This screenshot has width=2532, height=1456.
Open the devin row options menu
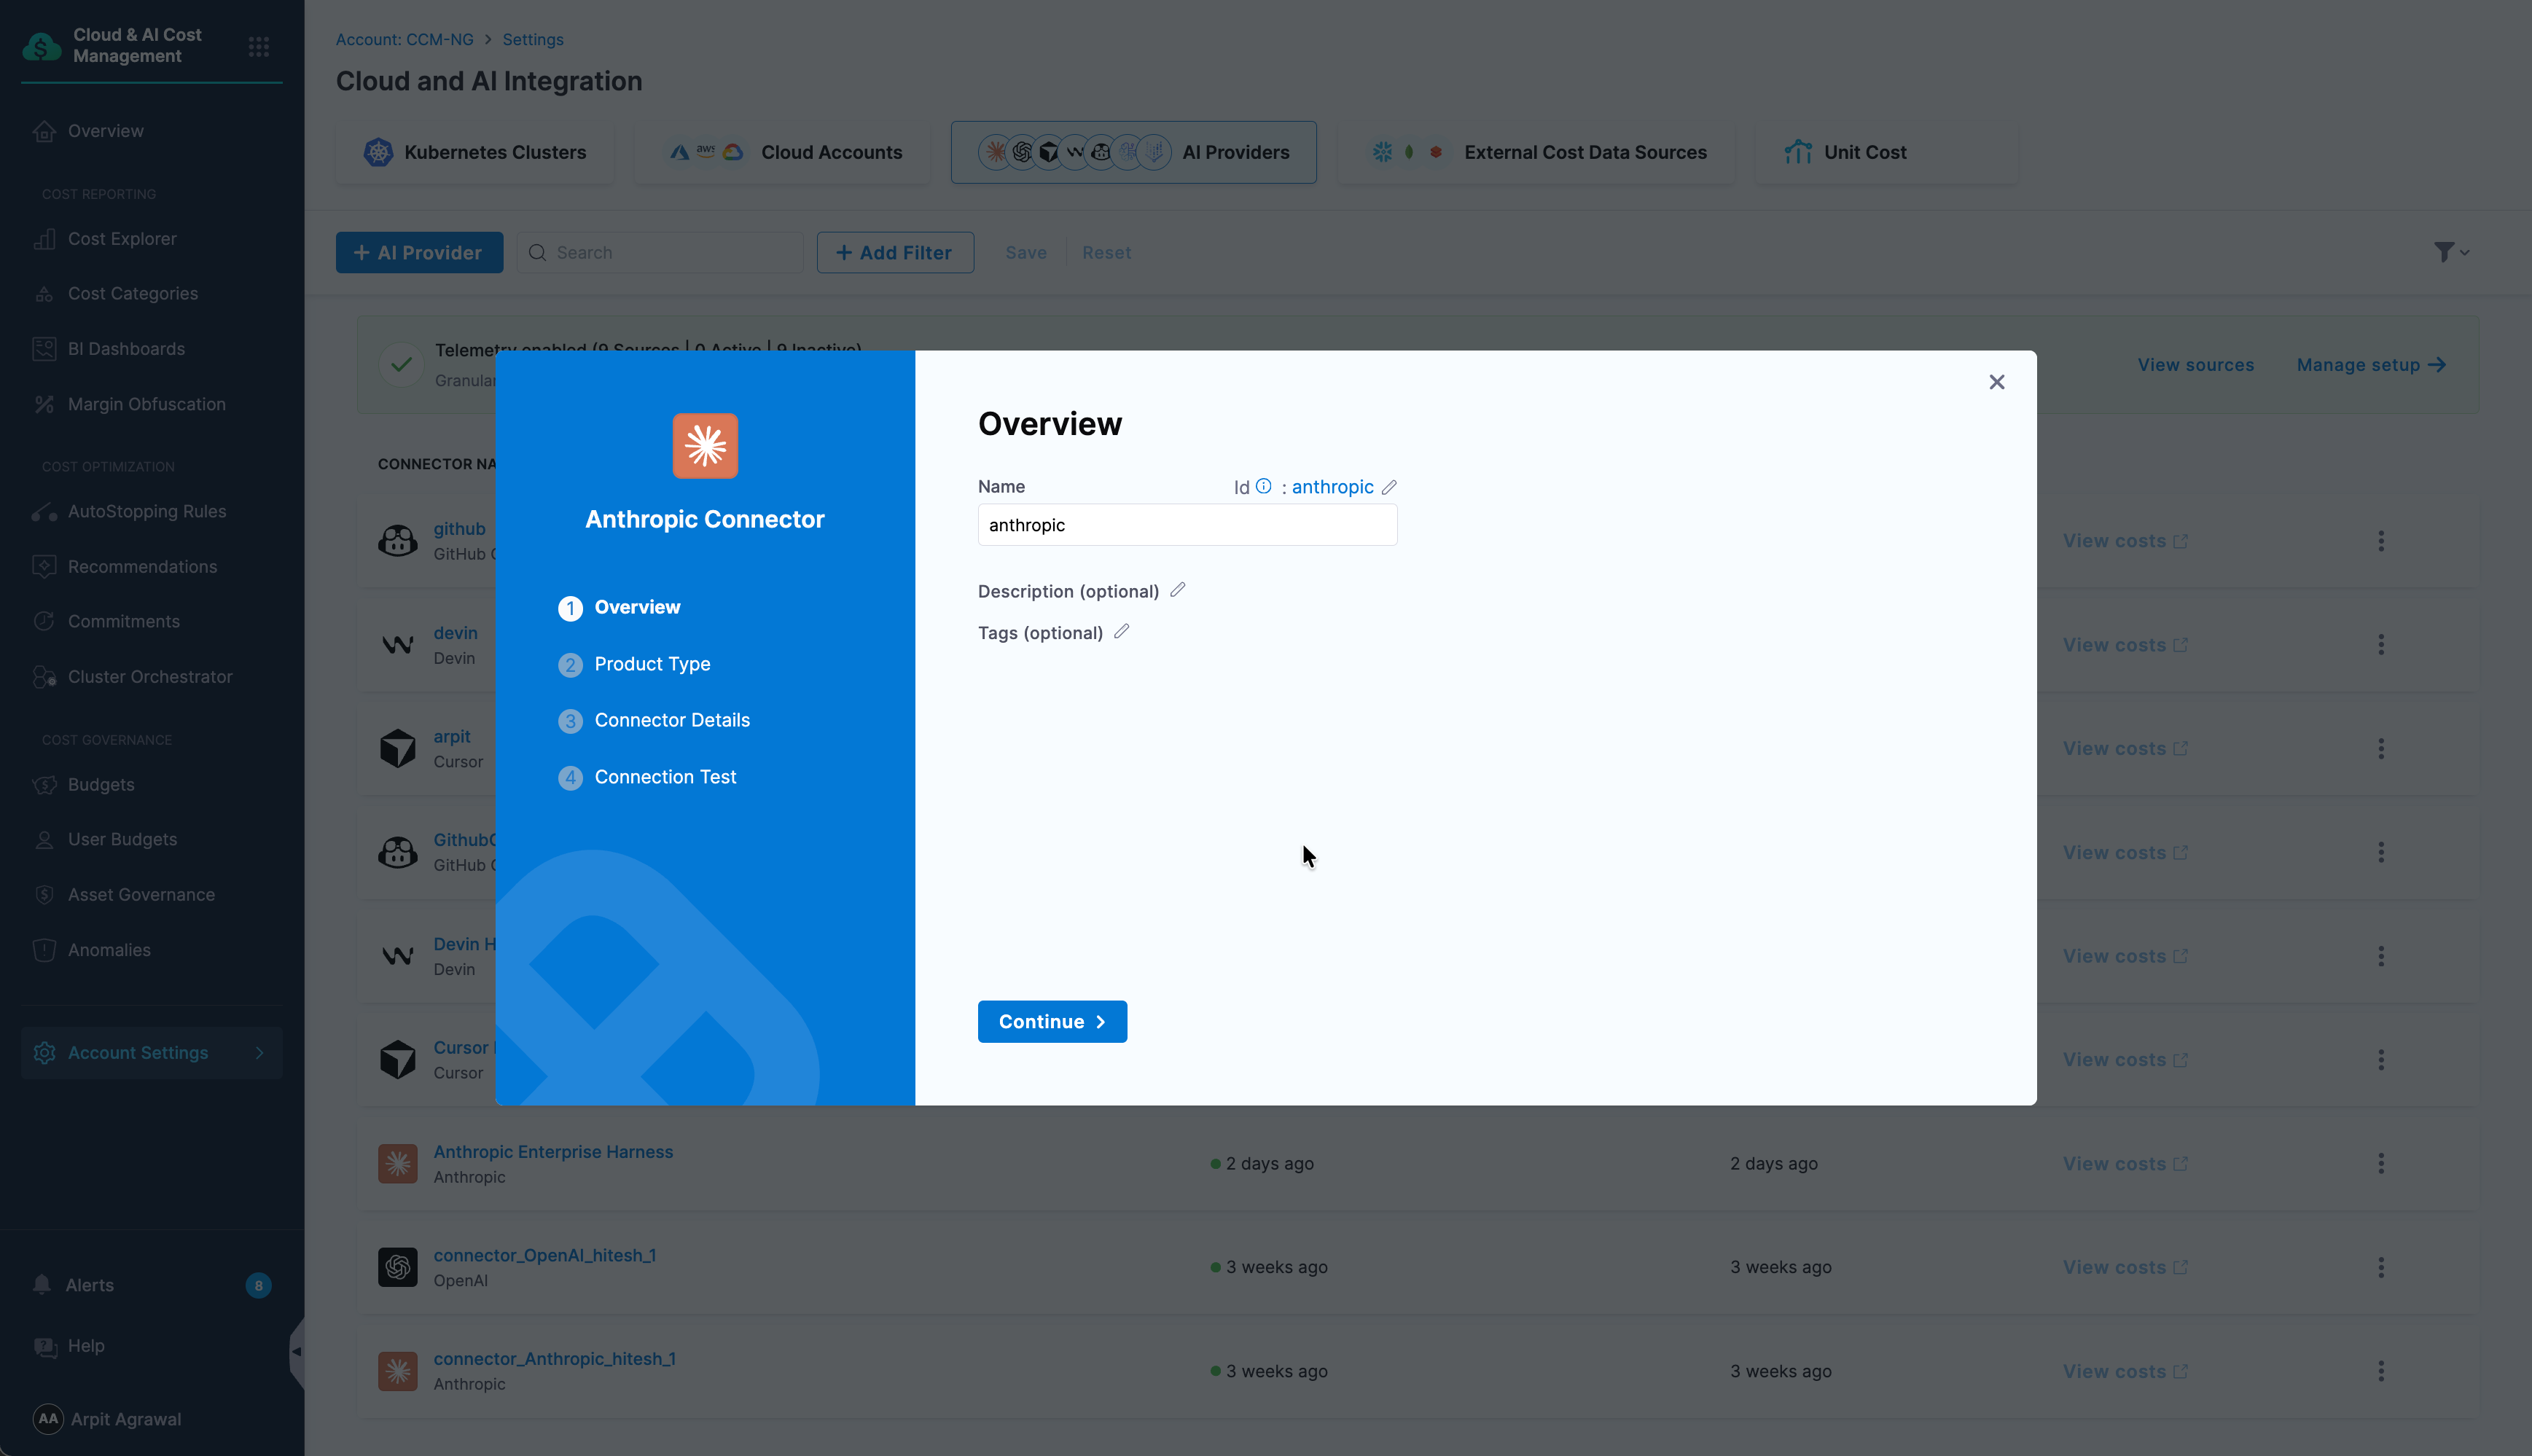[x=2380, y=645]
